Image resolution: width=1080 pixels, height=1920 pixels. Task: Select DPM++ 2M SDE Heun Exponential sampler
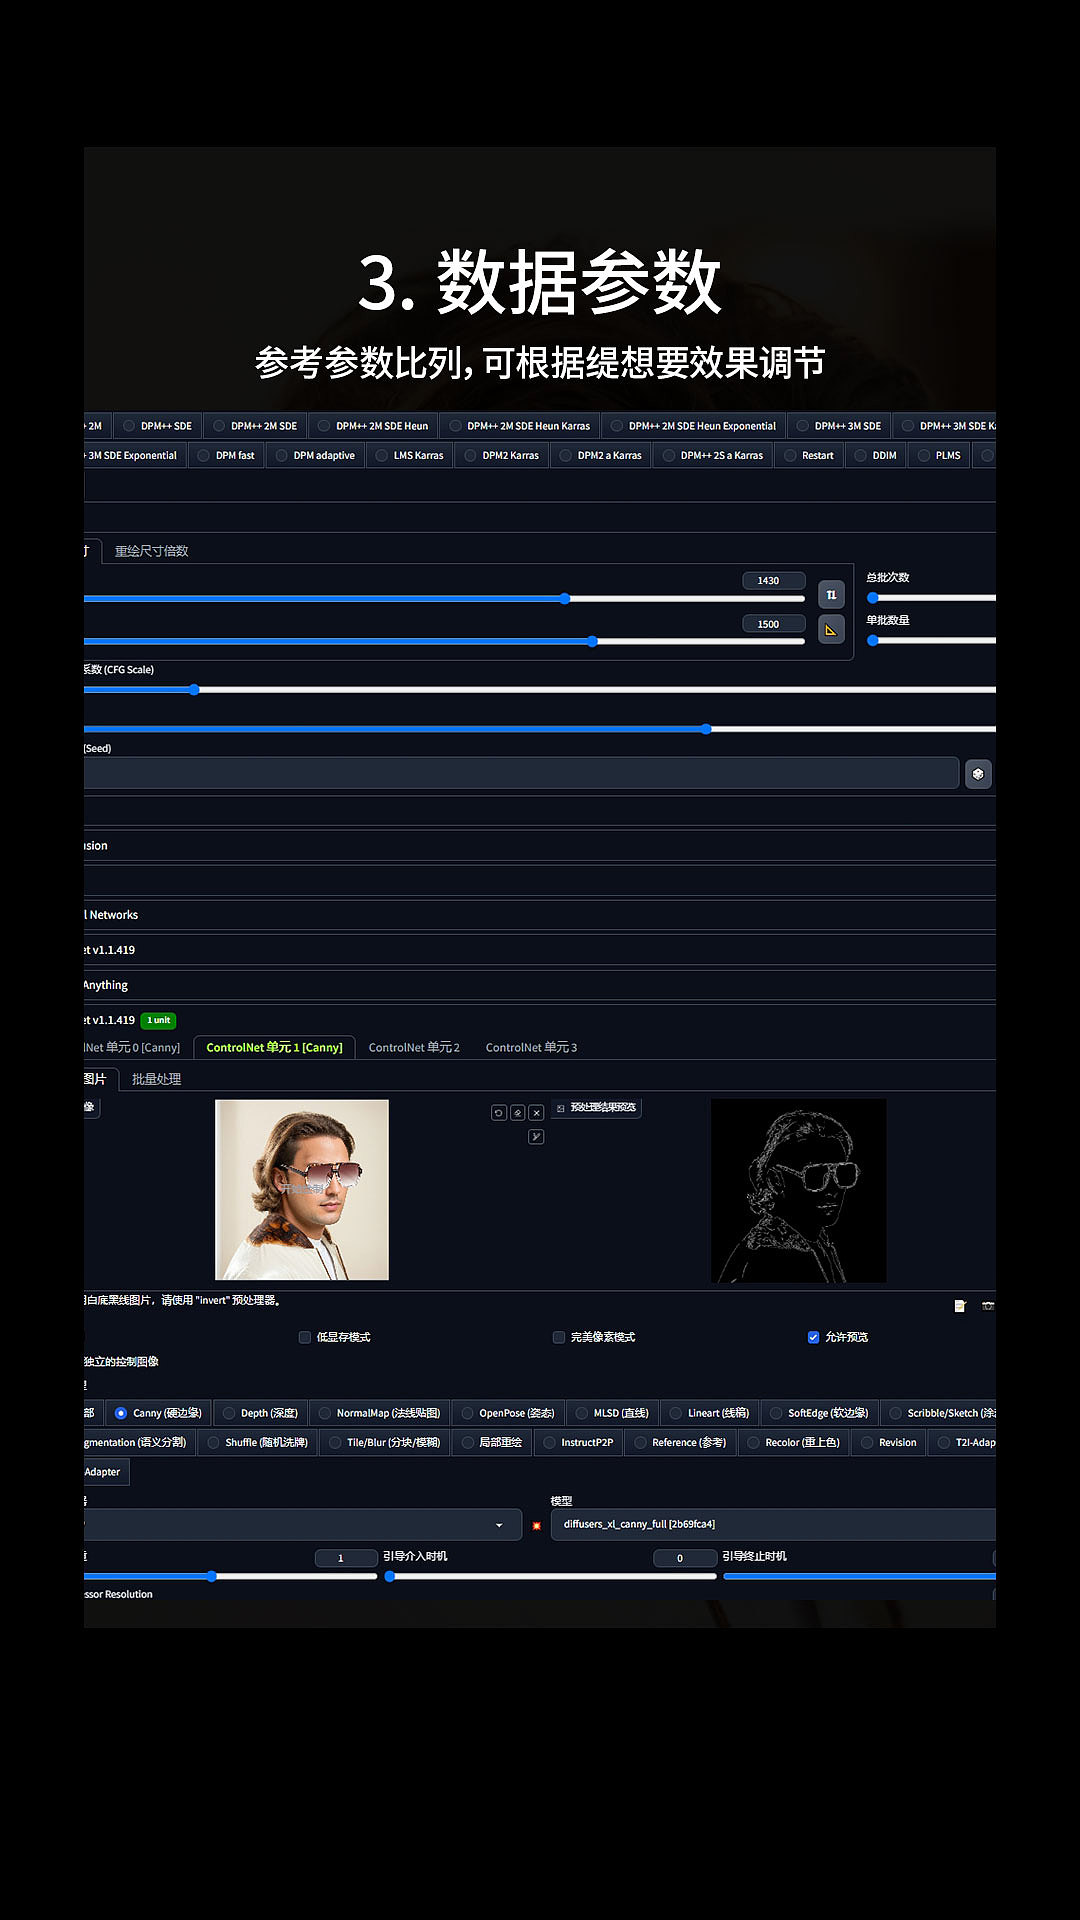pyautogui.click(x=693, y=426)
